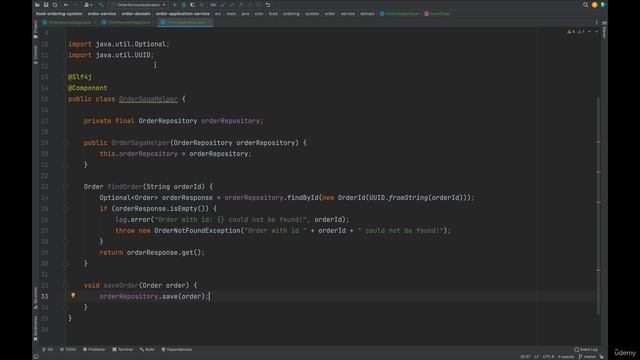Click the teal plugin icon at top right

pos(603,5)
